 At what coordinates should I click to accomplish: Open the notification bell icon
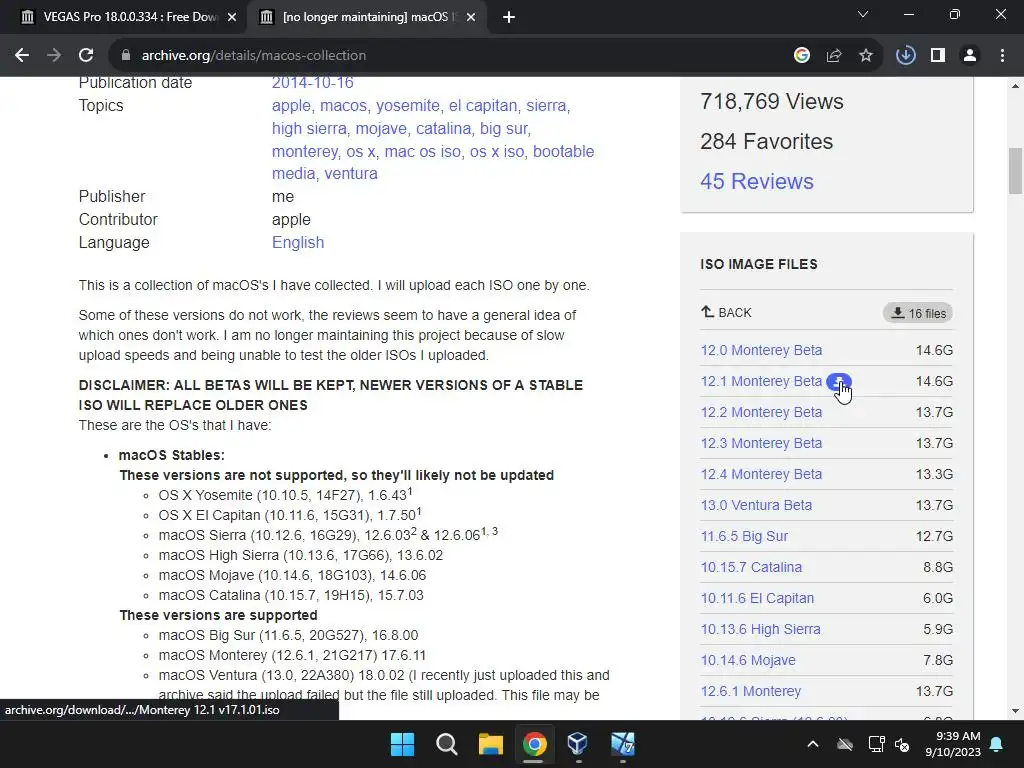(x=997, y=744)
